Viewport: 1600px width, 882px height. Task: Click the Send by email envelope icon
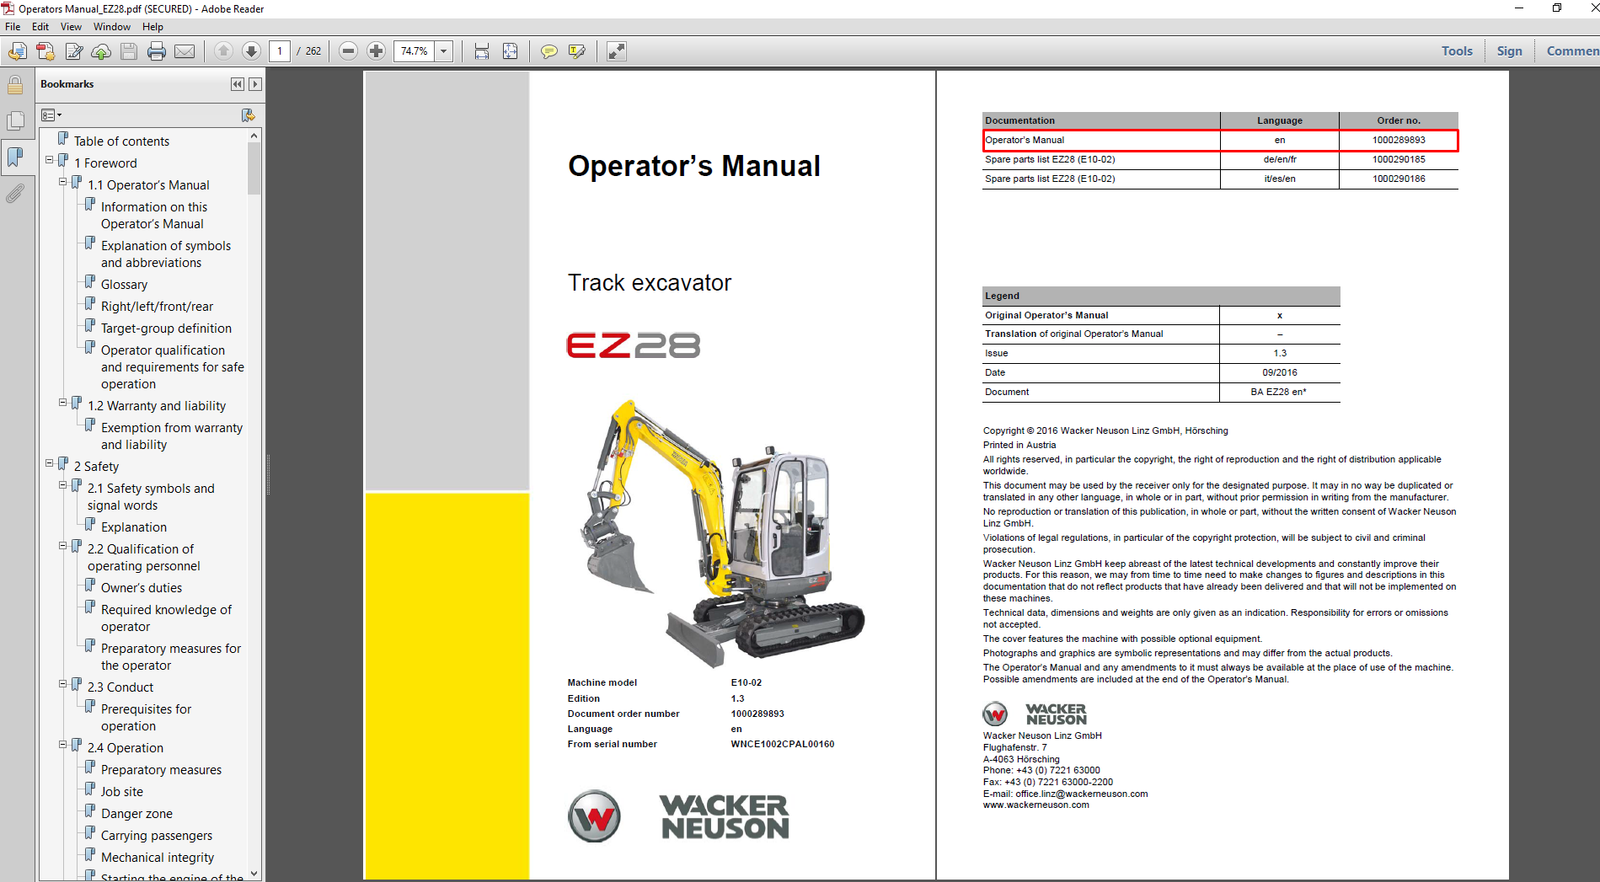184,51
